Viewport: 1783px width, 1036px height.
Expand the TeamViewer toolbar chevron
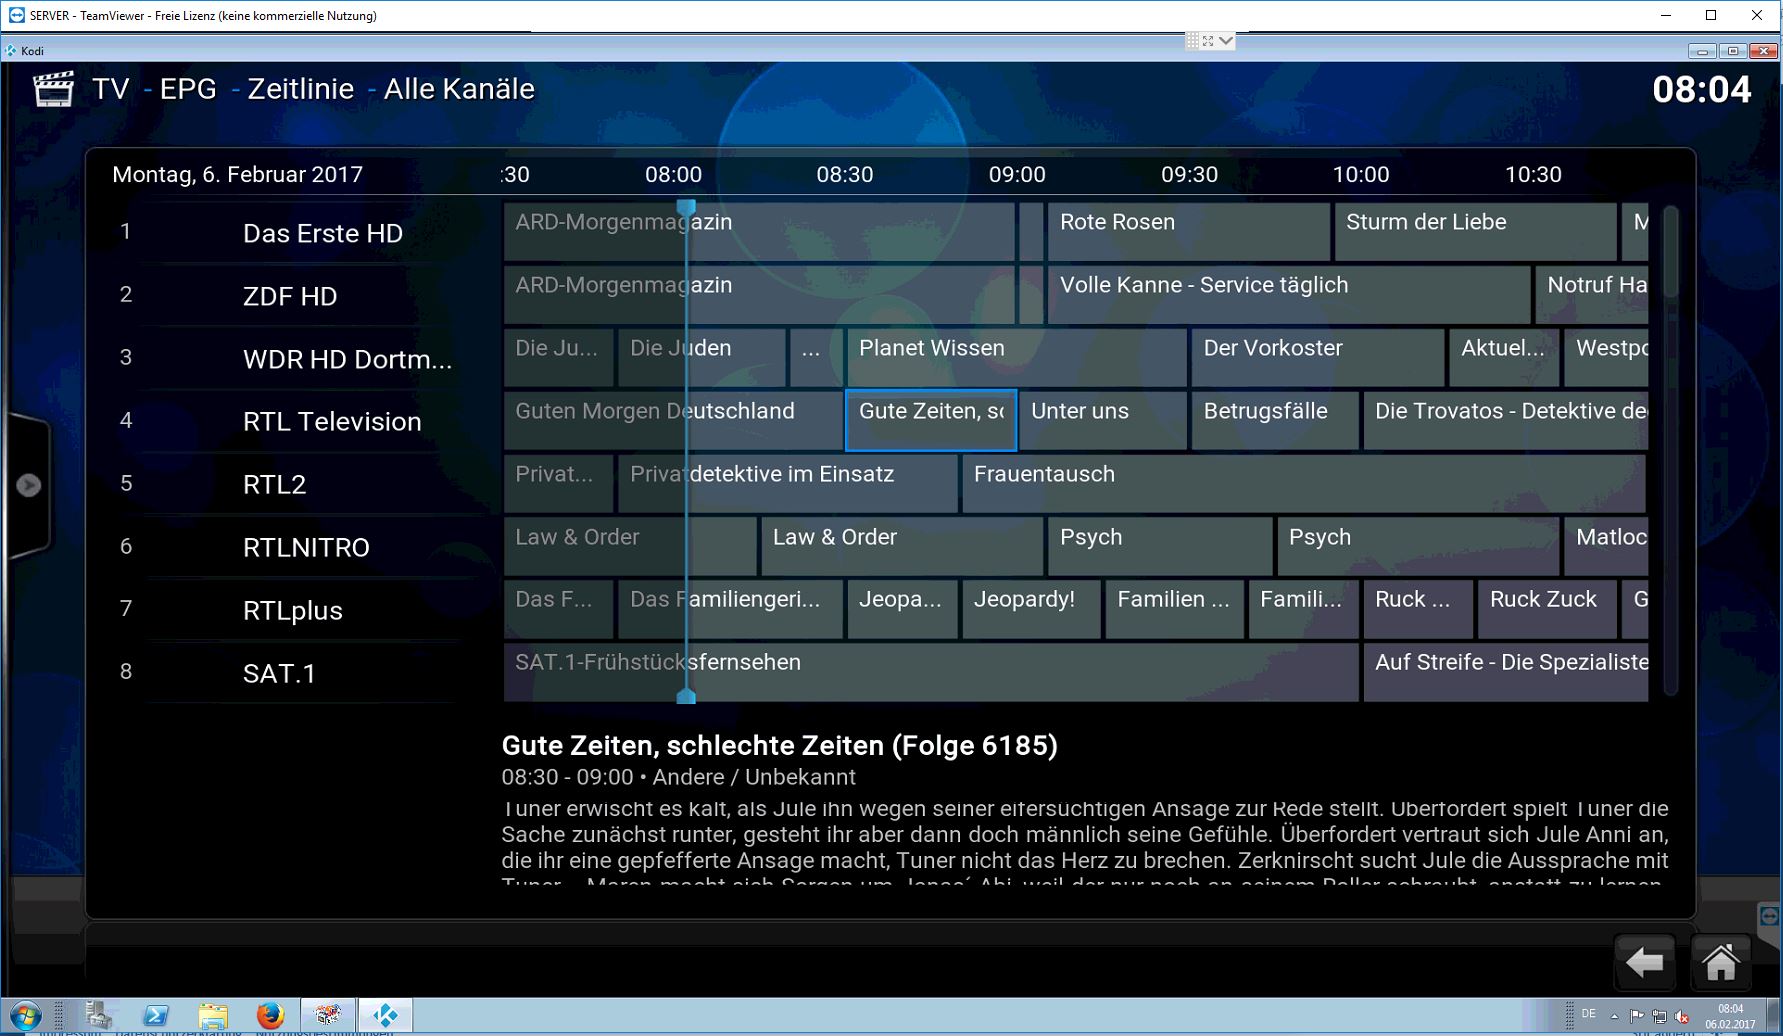(1226, 41)
